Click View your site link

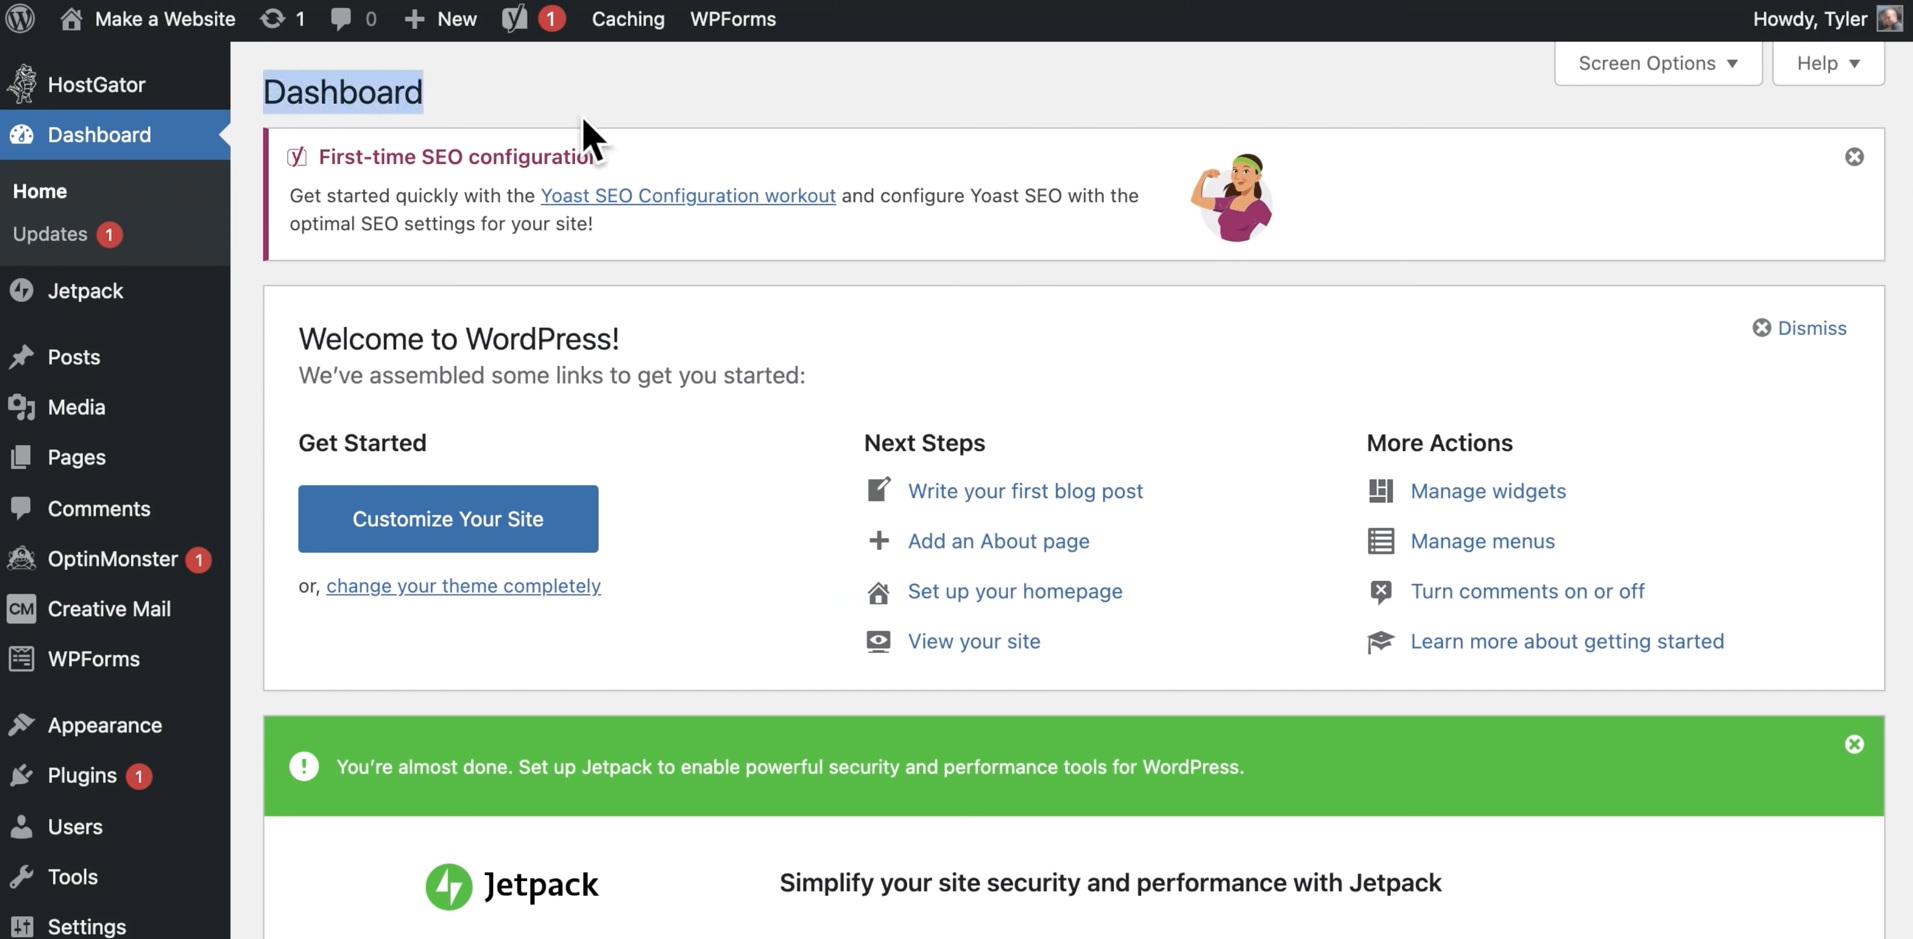974,641
